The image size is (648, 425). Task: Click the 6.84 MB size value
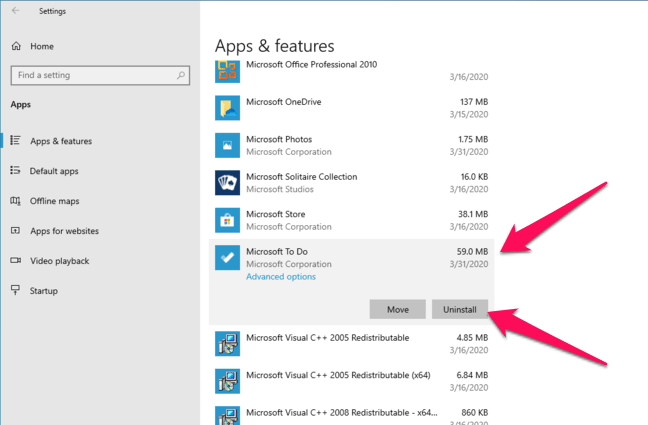click(x=472, y=375)
